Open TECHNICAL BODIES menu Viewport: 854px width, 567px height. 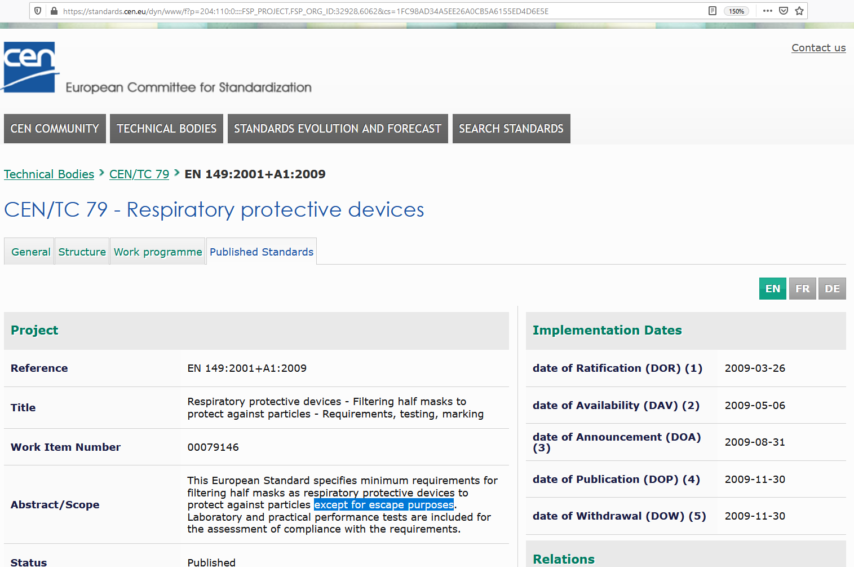(166, 129)
